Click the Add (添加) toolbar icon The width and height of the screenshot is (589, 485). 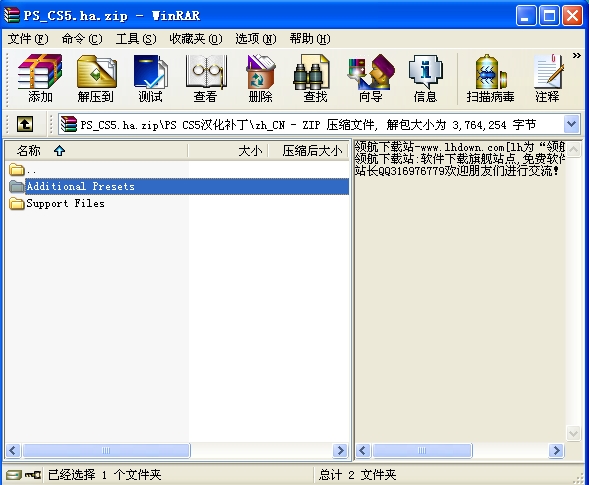click(x=40, y=79)
